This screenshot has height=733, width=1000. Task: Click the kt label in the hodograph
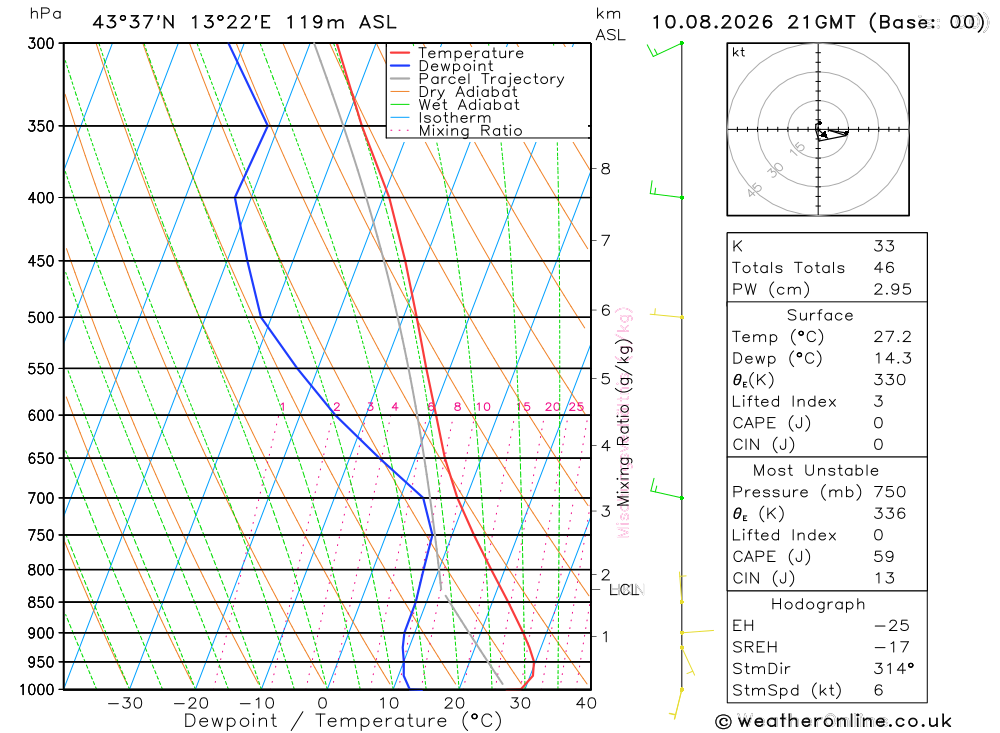(x=739, y=52)
